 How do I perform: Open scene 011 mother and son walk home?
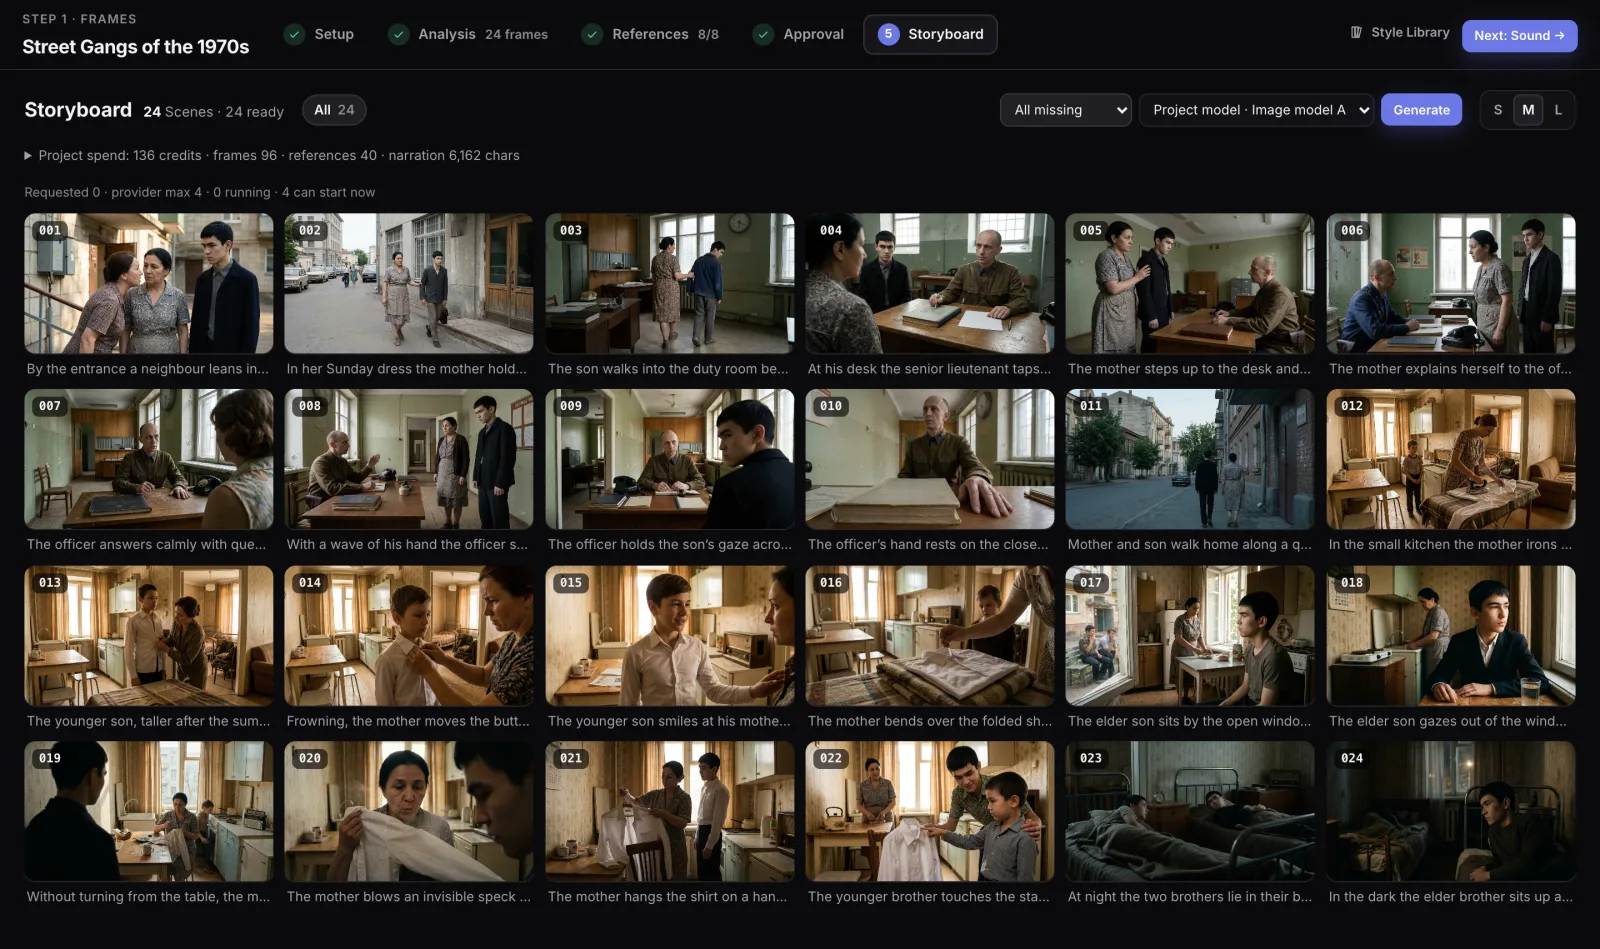1190,459
